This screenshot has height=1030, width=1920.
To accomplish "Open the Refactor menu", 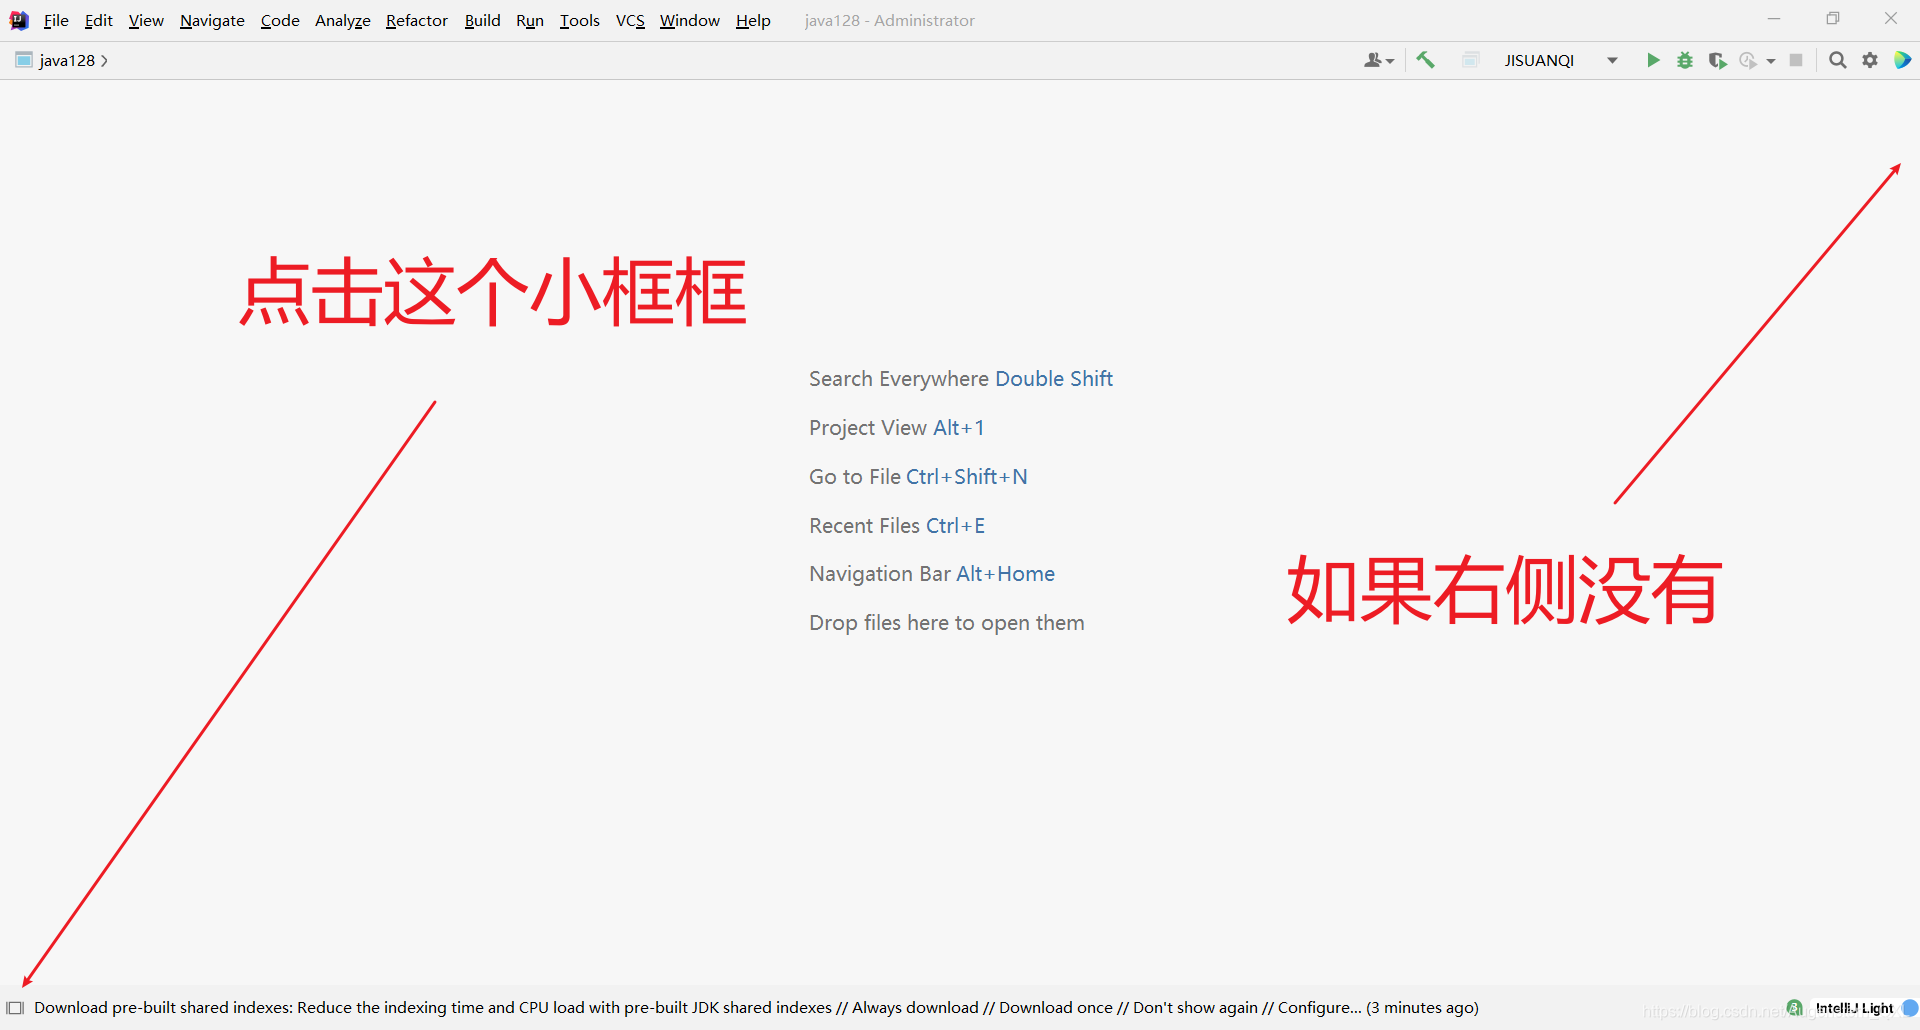I will [x=417, y=20].
